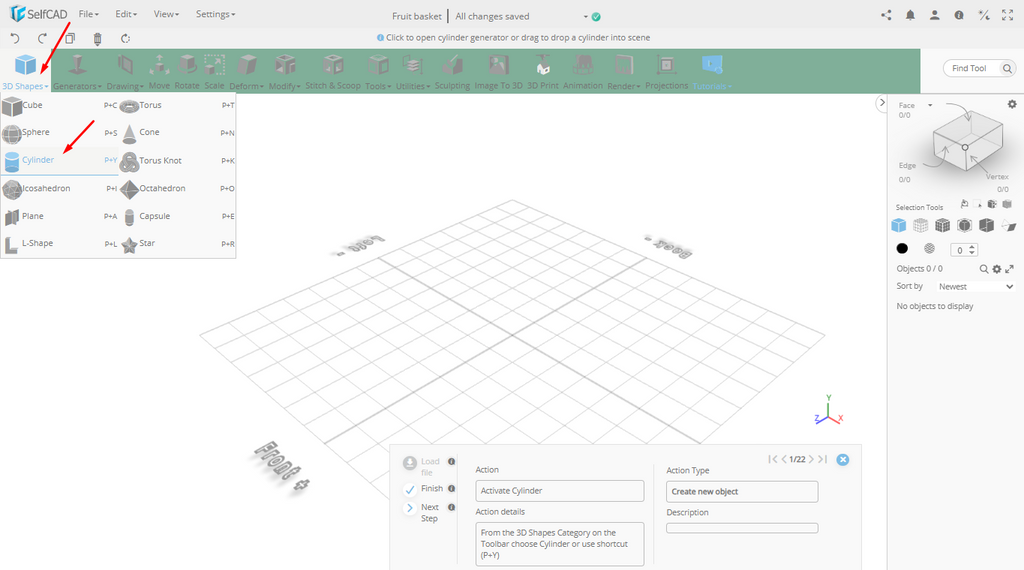
Task: Choose the Icosahedron shape
Action: (45, 188)
